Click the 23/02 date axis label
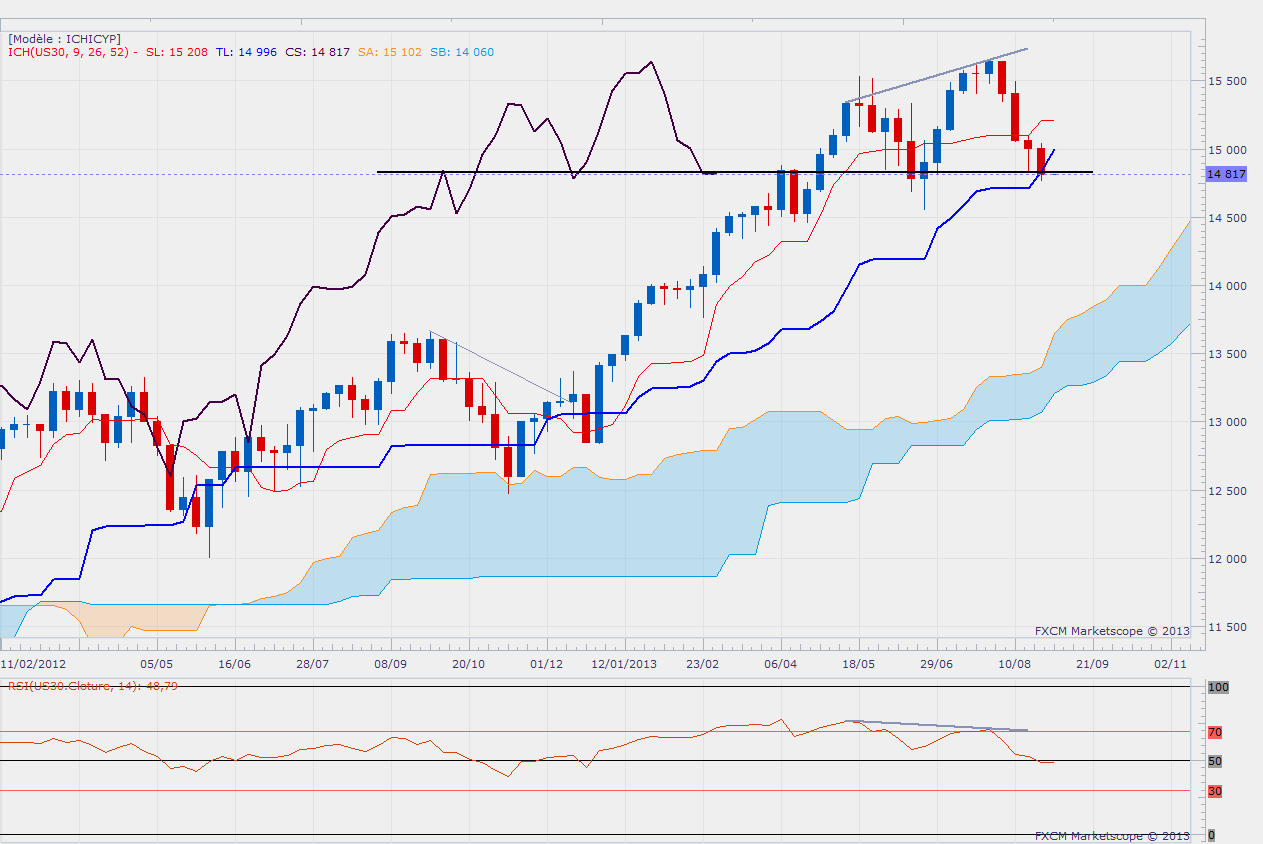The image size is (1263, 844). (x=703, y=663)
